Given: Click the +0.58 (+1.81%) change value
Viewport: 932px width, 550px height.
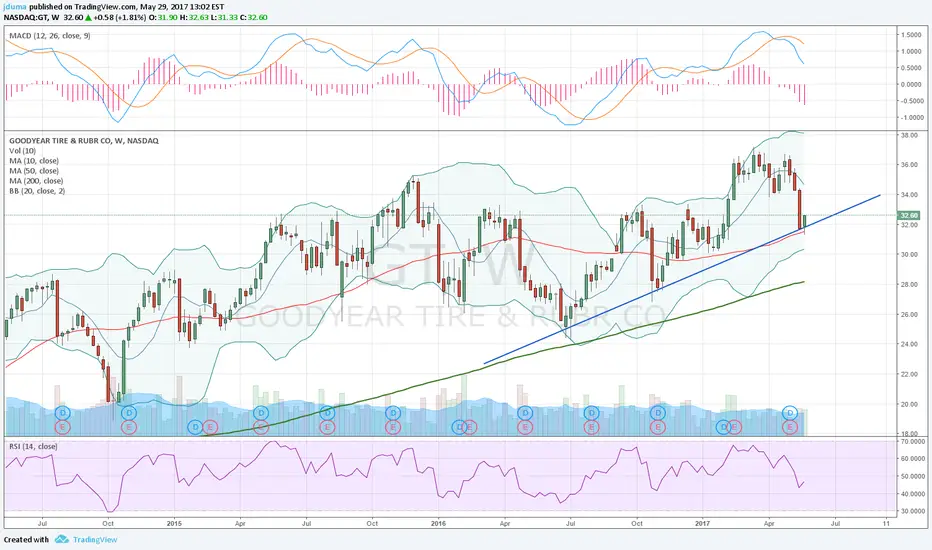Looking at the screenshot, I should click(117, 18).
